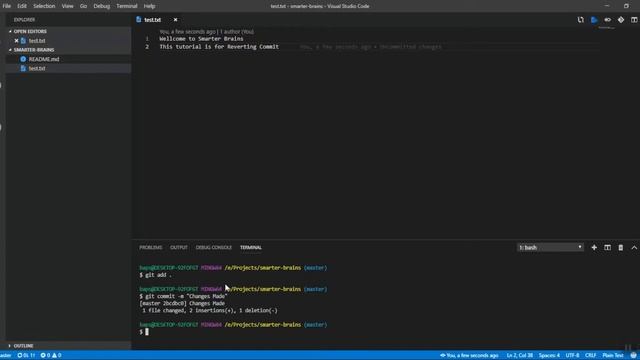Image resolution: width=640 pixels, height=360 pixels.
Task: Change indentation via Spaces: 4
Action: (x=549, y=355)
